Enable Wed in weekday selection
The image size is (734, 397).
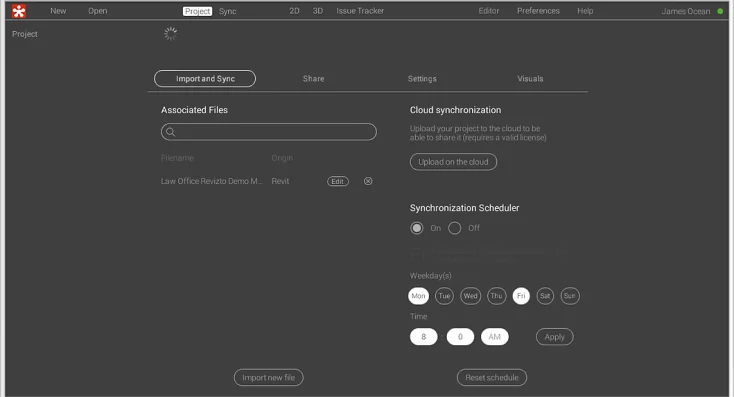click(x=470, y=296)
